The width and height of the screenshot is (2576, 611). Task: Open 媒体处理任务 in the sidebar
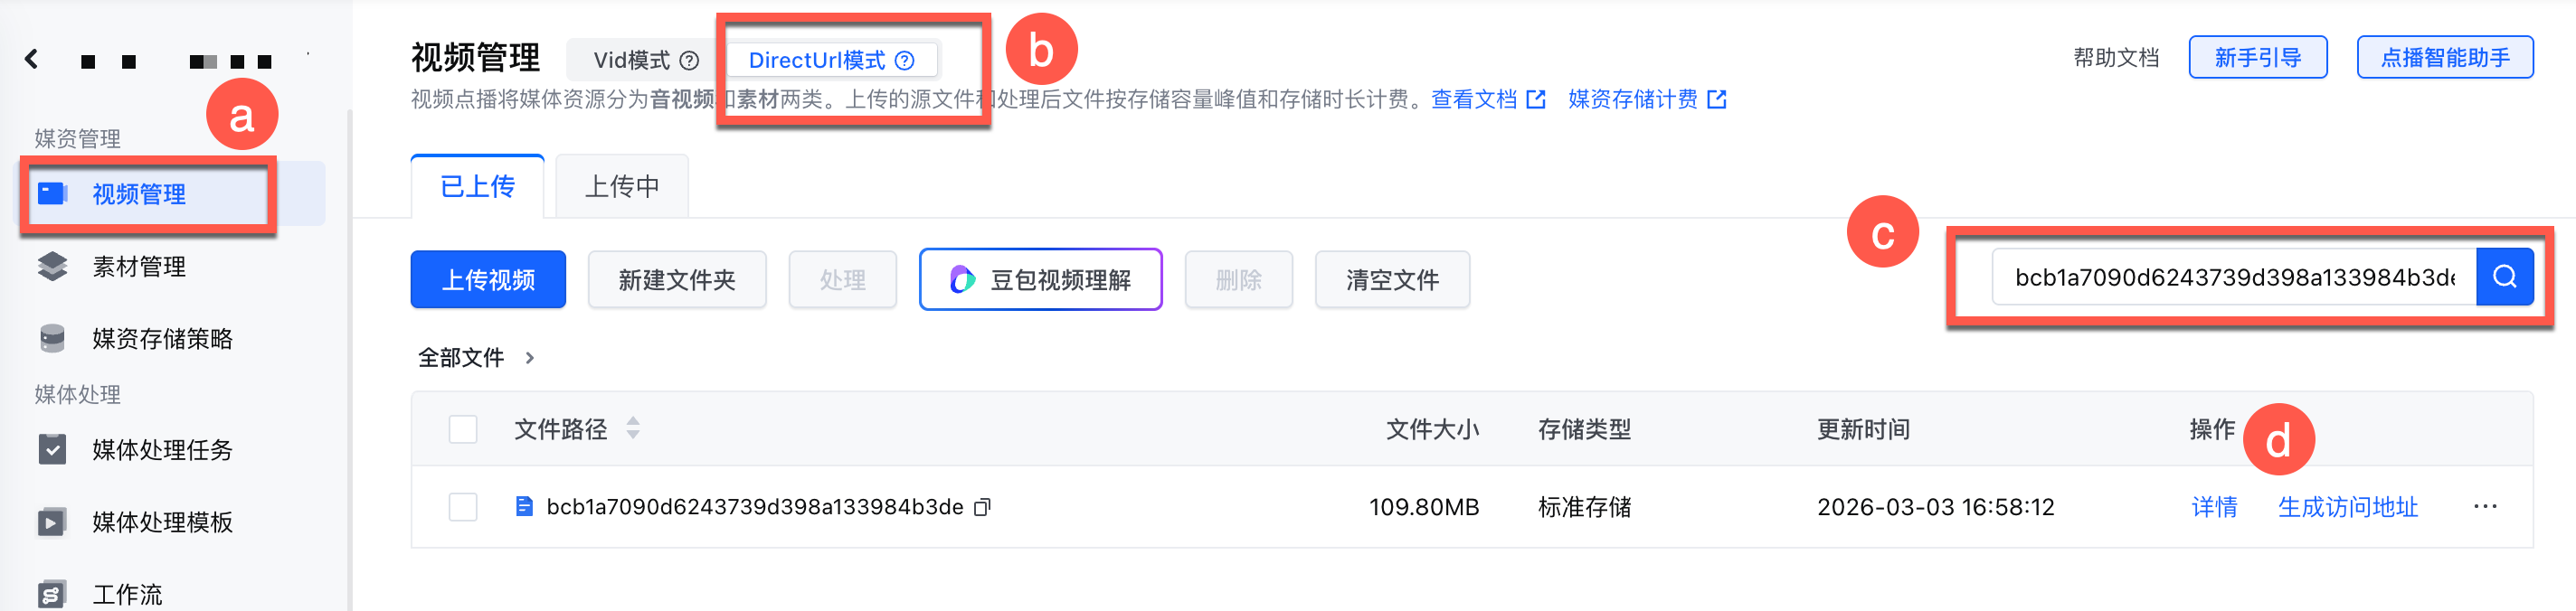pyautogui.click(x=162, y=450)
